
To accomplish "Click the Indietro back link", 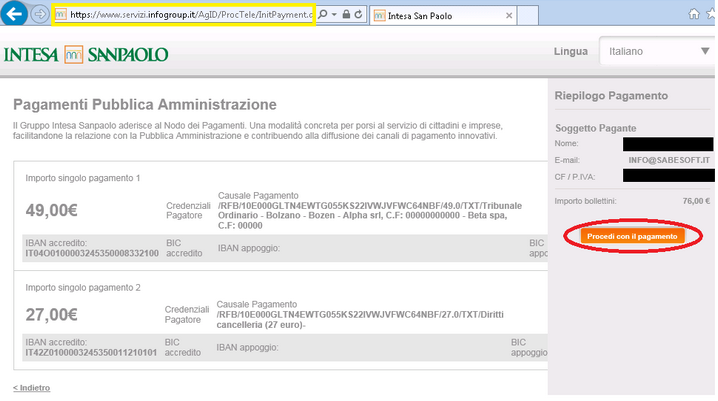I will (32, 388).
